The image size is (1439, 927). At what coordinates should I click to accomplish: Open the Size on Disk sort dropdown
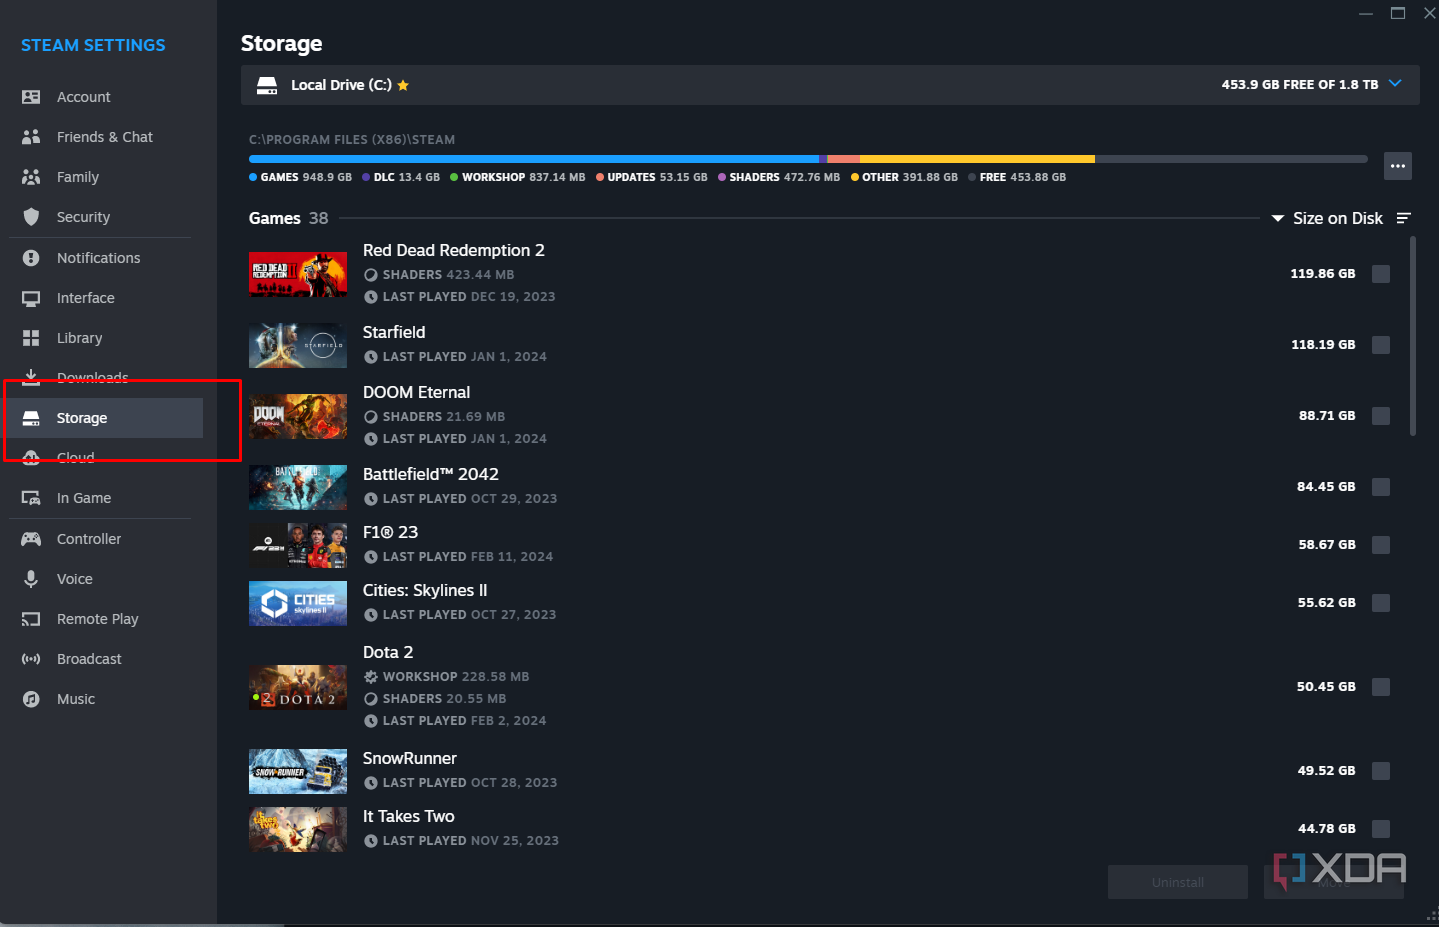[1327, 218]
